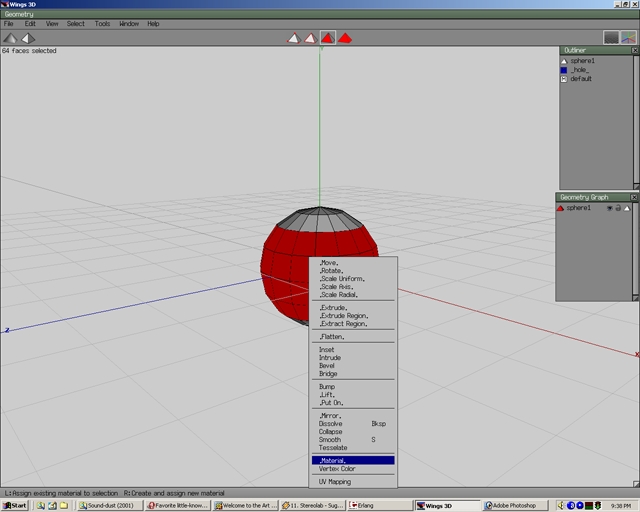This screenshot has height=512, width=640.
Task: Choose Move from context menu
Action: 353,263
